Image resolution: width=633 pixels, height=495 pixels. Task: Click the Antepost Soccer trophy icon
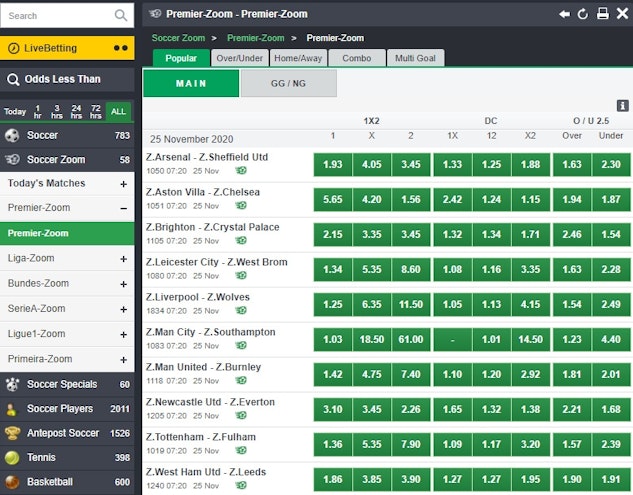(x=12, y=433)
